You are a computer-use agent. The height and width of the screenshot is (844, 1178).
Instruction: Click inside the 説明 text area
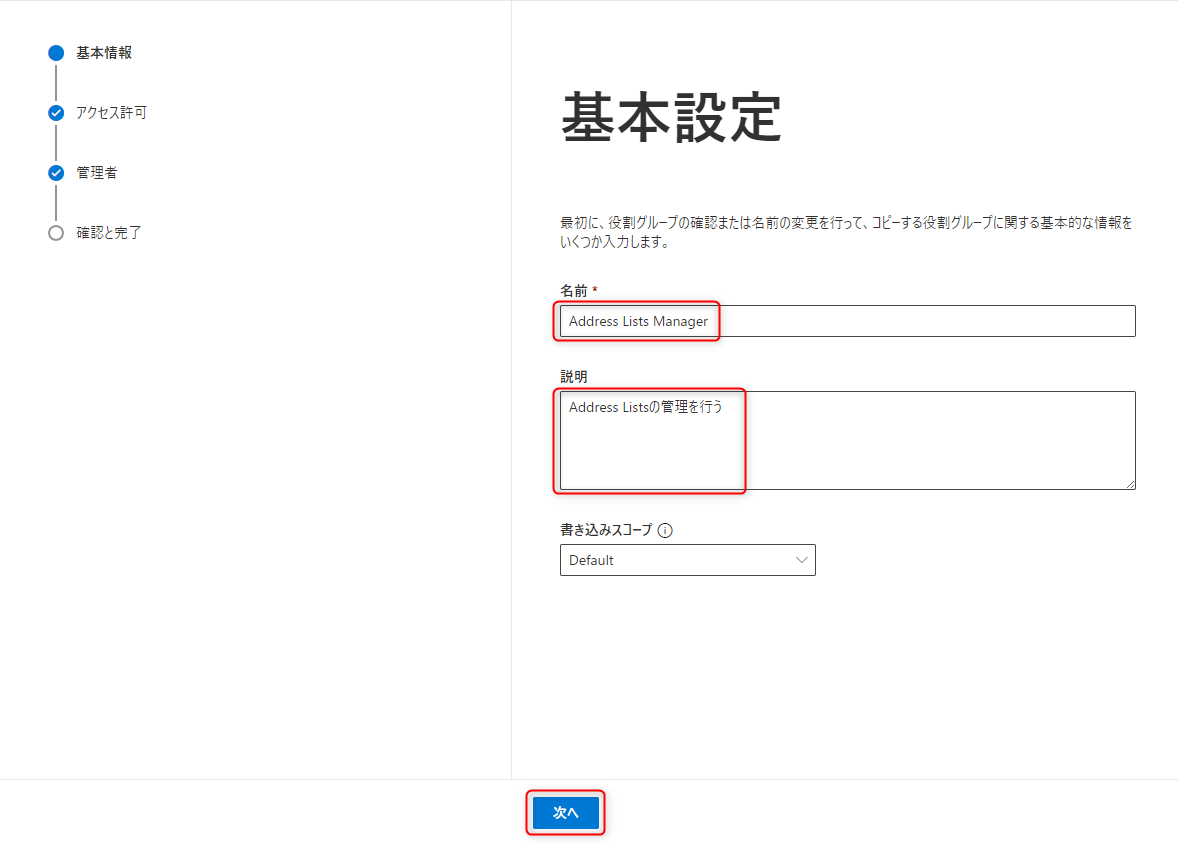tap(846, 445)
